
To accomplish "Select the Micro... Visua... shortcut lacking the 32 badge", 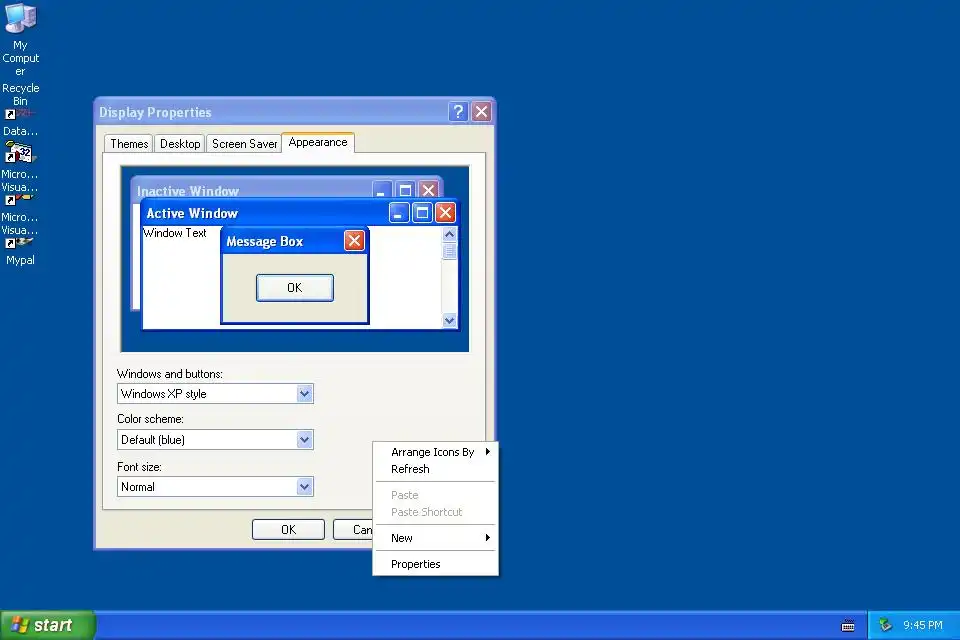I will pyautogui.click(x=20, y=214).
